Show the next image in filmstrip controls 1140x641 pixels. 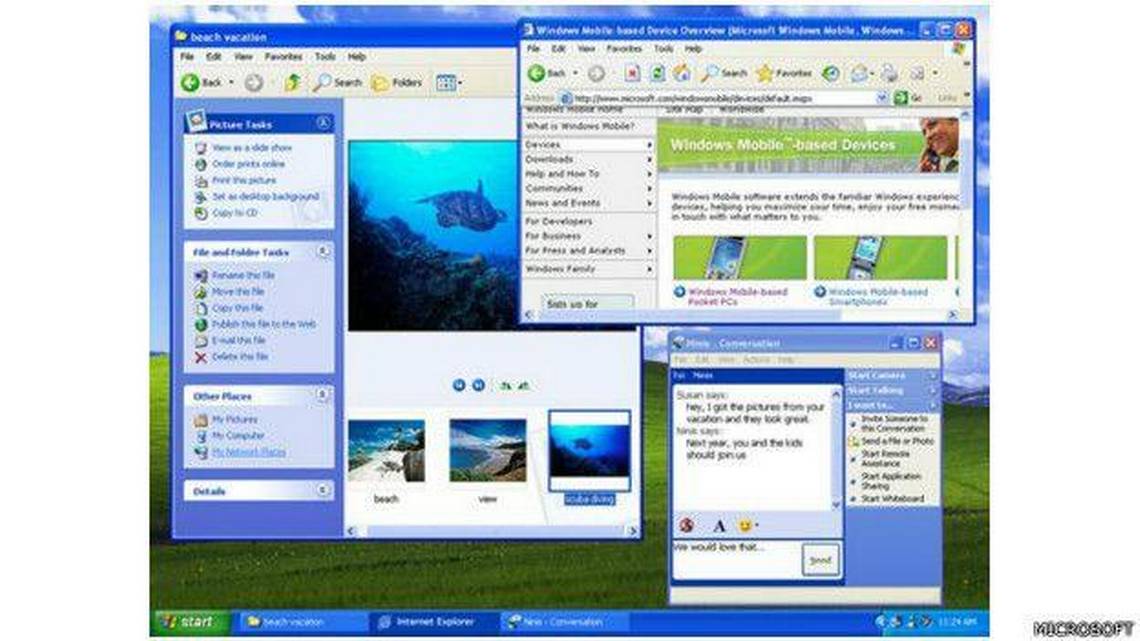pos(478,385)
